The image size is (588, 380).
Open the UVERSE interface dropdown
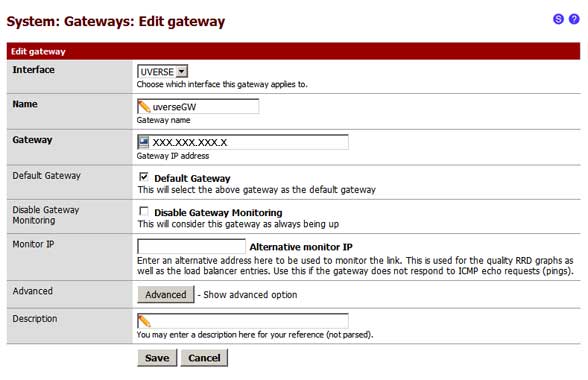162,71
